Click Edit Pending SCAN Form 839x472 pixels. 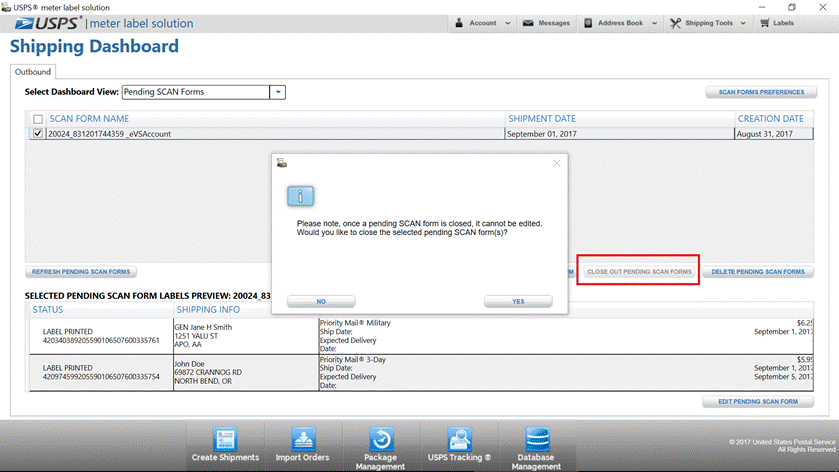pyautogui.click(x=758, y=401)
